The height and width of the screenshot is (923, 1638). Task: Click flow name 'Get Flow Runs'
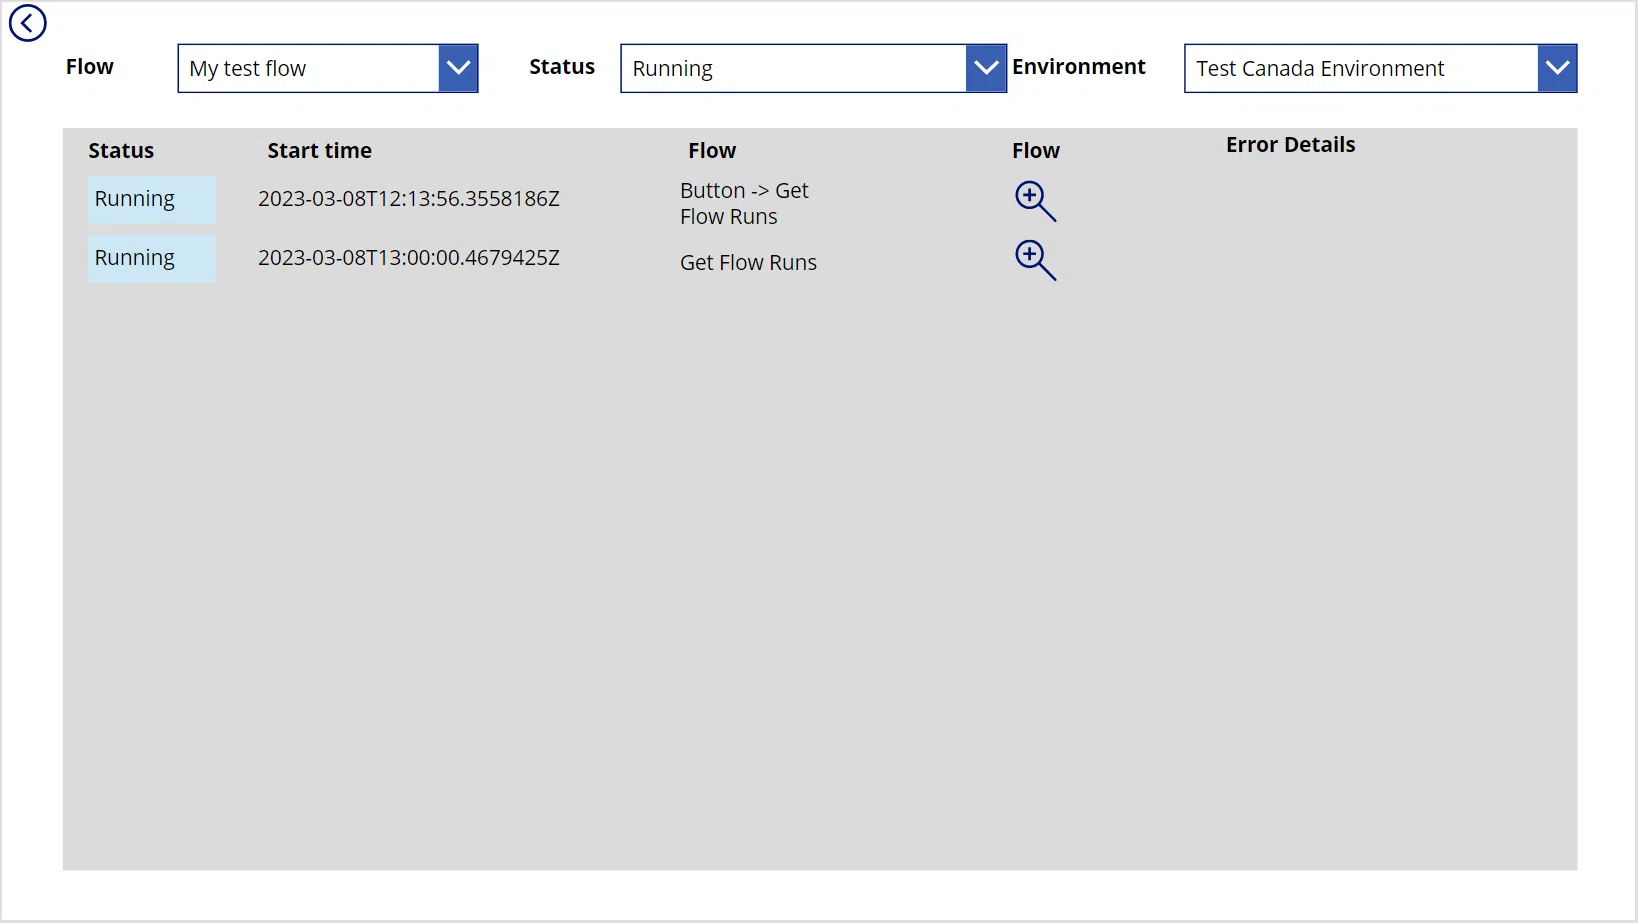(748, 262)
